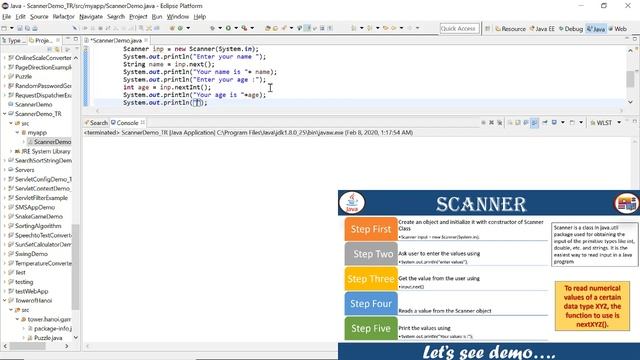640x360 pixels.
Task: Click the Run External Tools icon
Action: [x=244, y=28]
